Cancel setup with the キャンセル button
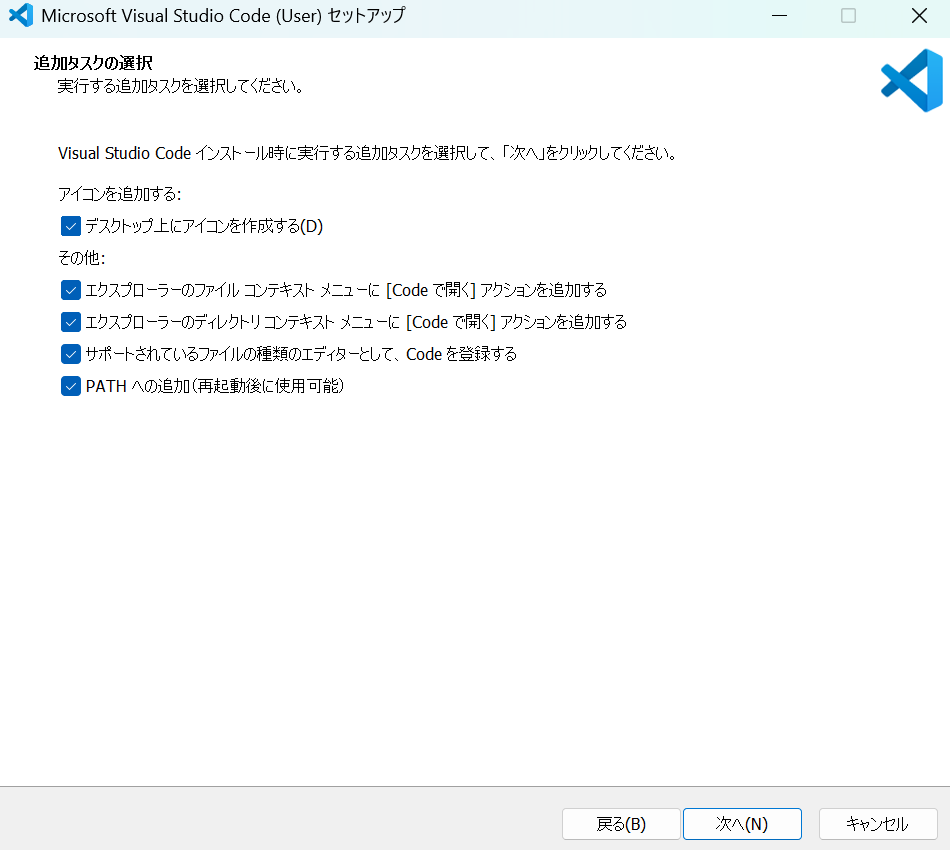The width and height of the screenshot is (950, 850). click(x=878, y=824)
